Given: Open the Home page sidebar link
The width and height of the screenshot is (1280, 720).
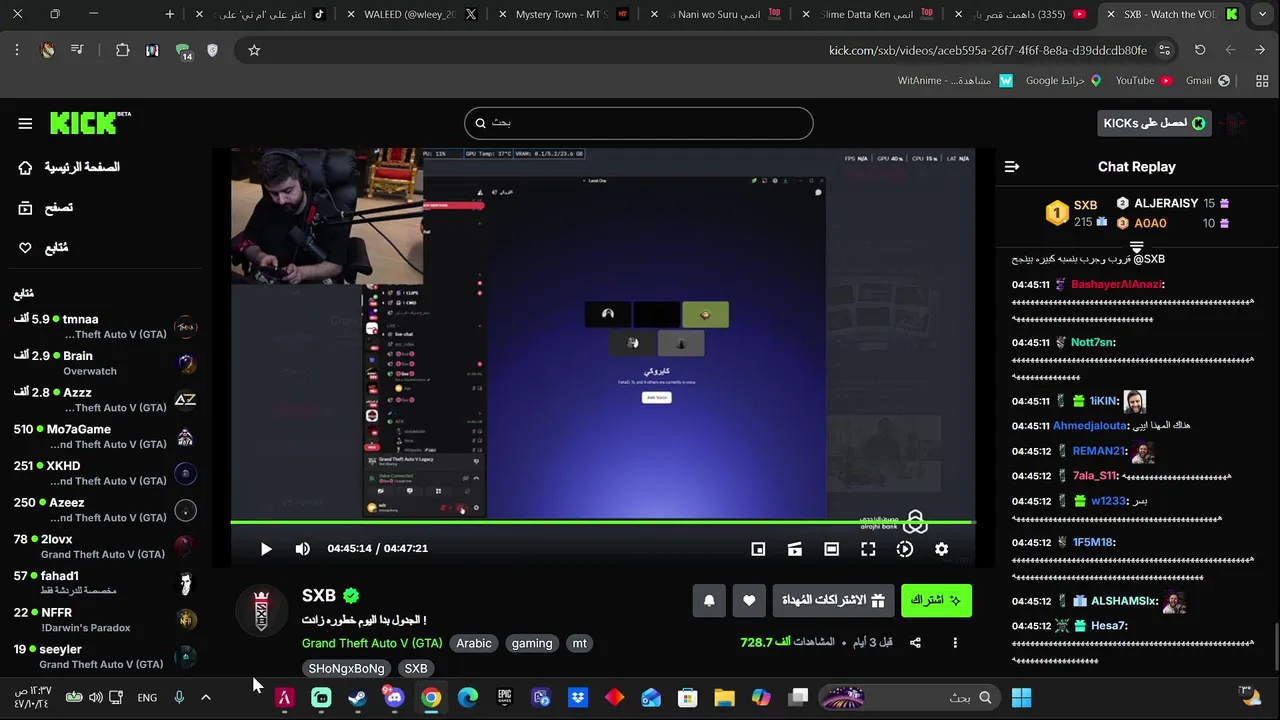Looking at the screenshot, I should [x=69, y=167].
